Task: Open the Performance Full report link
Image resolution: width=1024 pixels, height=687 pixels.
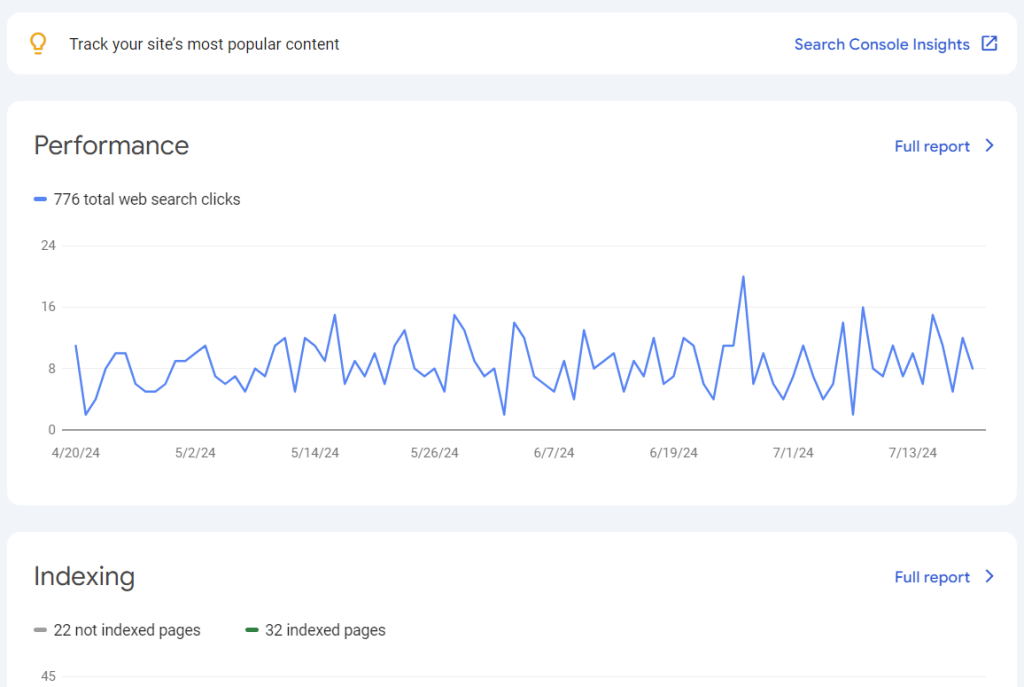Action: coord(931,146)
